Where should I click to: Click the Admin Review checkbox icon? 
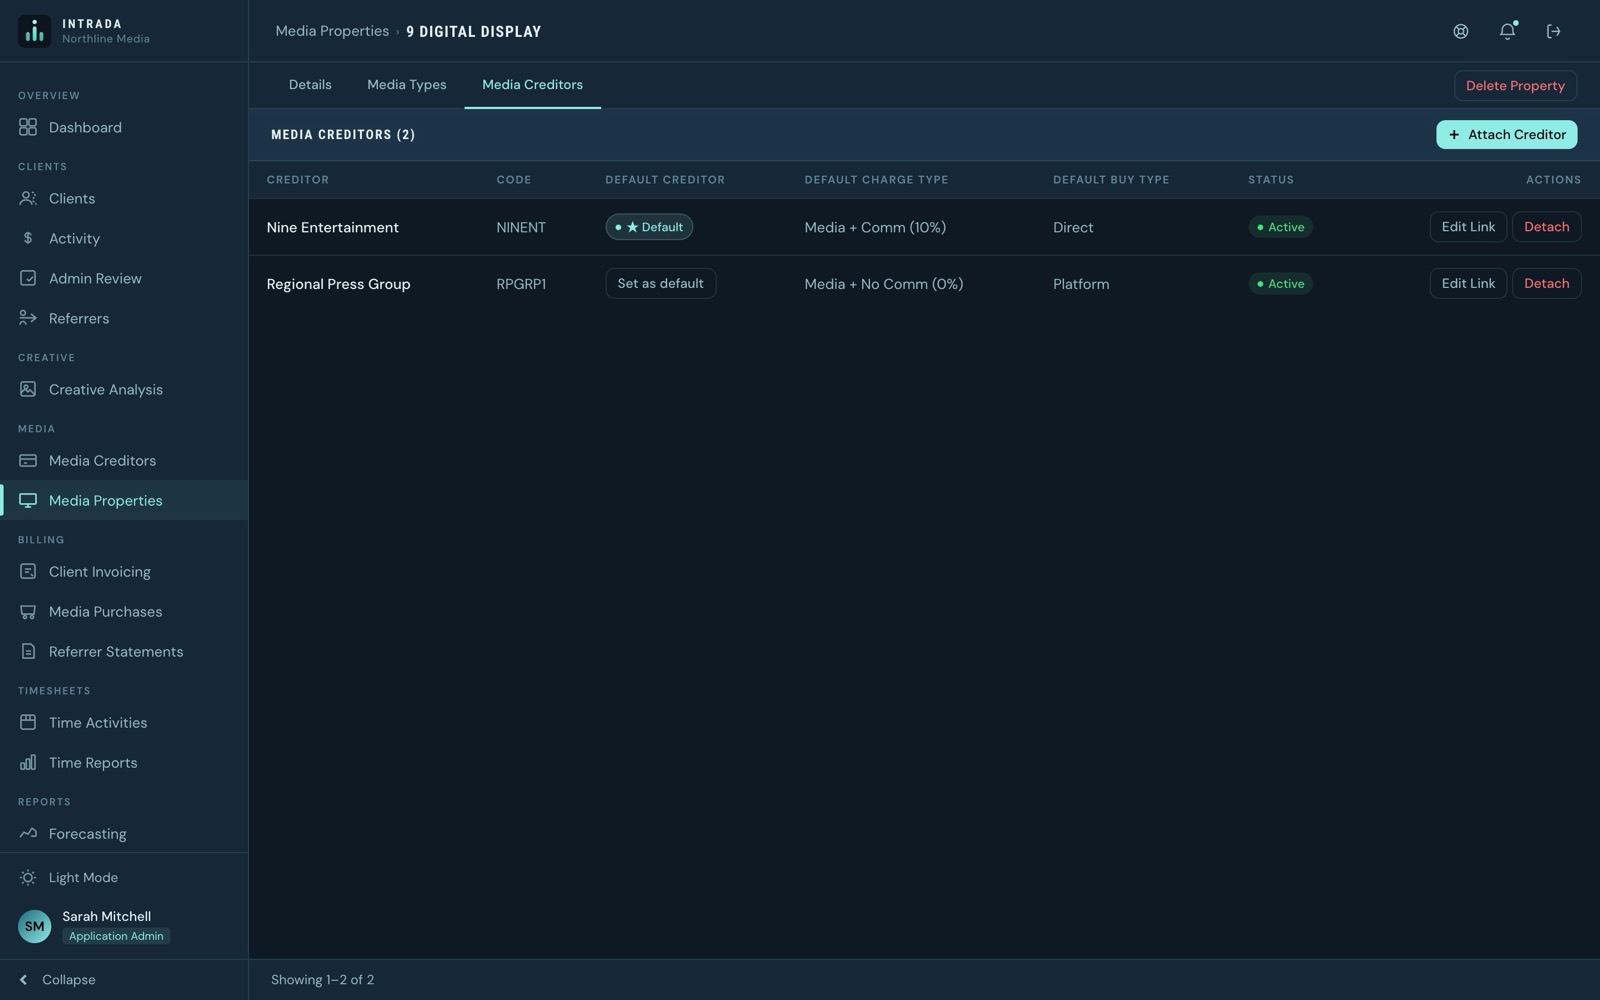point(28,278)
